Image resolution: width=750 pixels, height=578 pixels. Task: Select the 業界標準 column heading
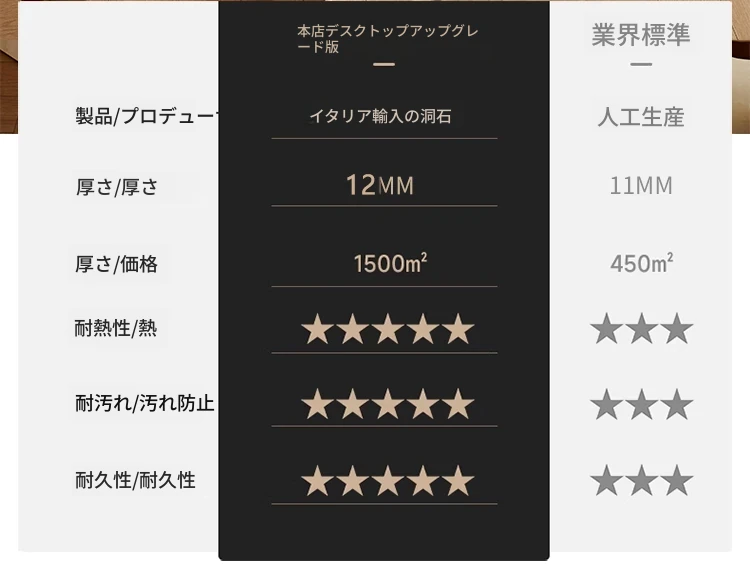click(641, 34)
